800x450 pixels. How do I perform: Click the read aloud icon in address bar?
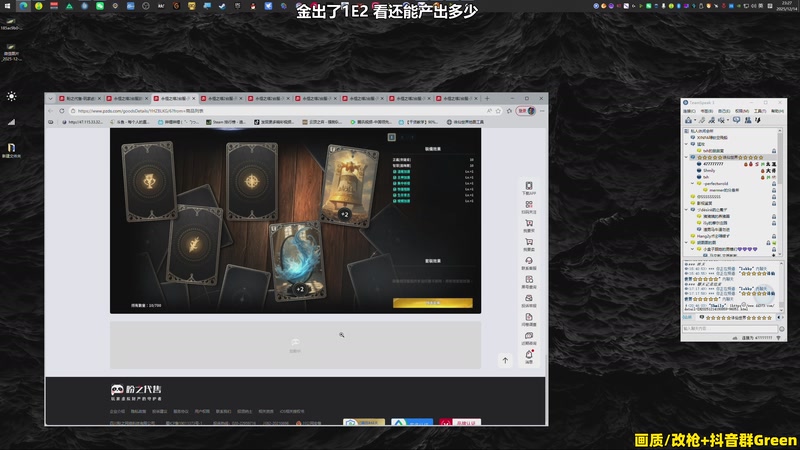pos(489,111)
